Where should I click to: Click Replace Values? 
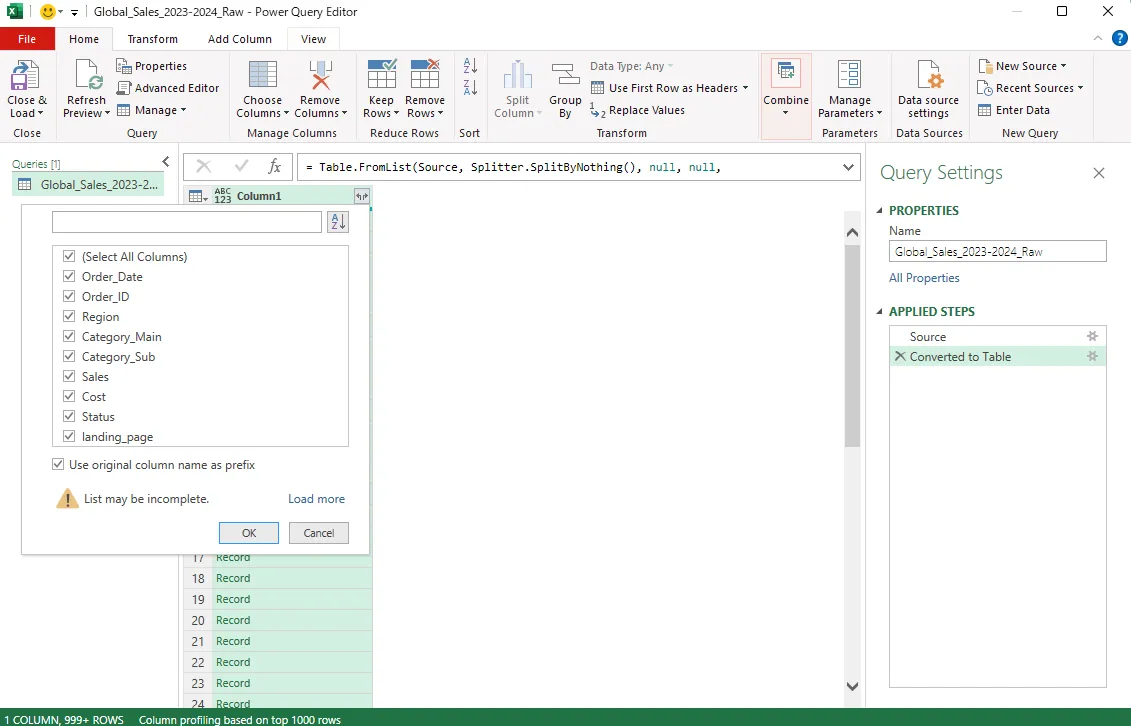[638, 110]
